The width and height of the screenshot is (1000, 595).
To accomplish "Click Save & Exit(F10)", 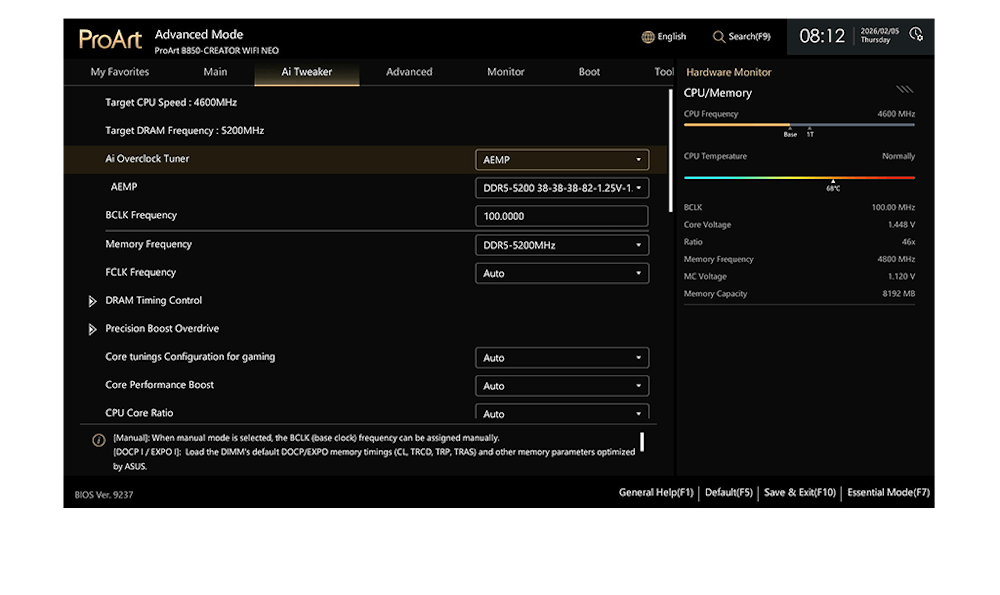I will 800,492.
